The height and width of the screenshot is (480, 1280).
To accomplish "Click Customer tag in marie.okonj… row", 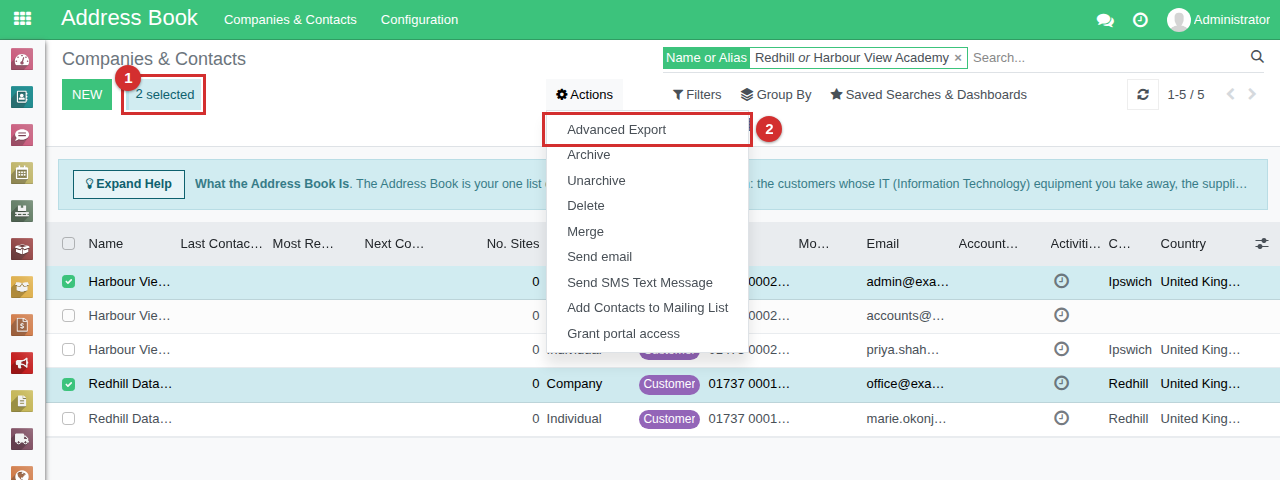I will 669,418.
